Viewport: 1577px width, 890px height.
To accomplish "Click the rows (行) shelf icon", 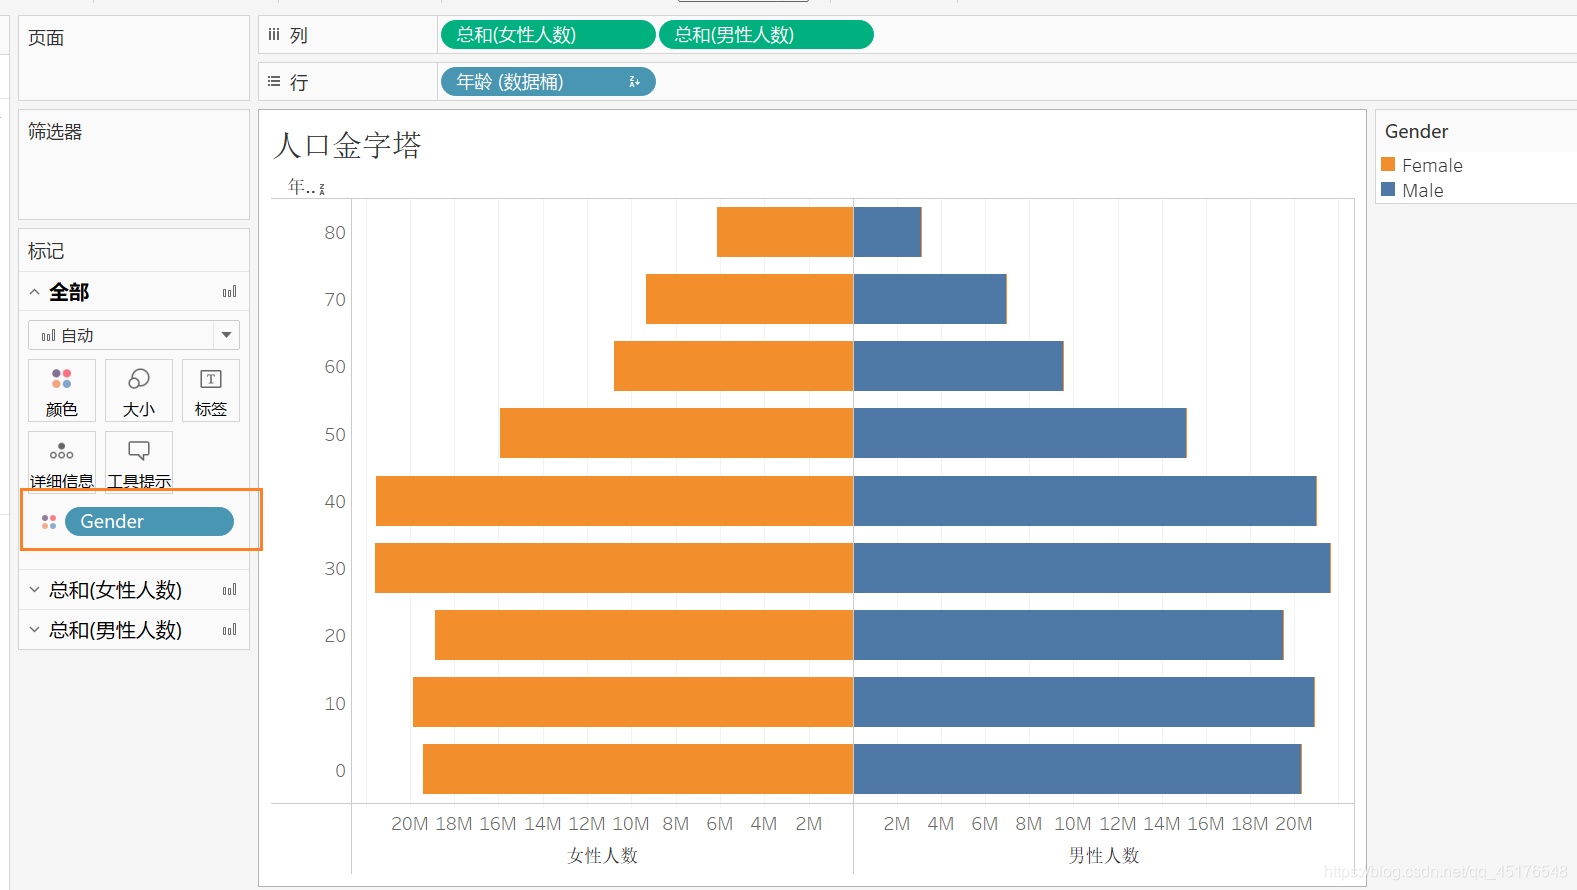I will [x=274, y=82].
